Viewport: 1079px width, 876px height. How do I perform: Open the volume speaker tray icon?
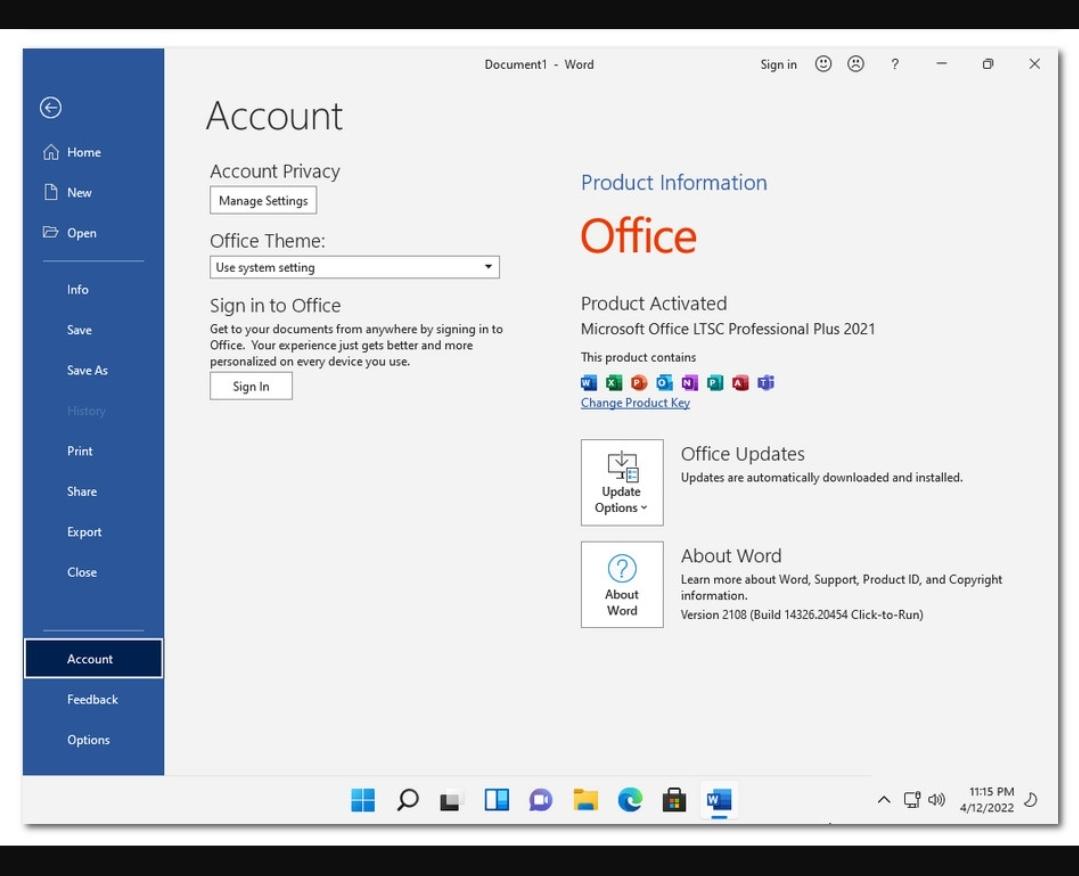click(x=937, y=800)
